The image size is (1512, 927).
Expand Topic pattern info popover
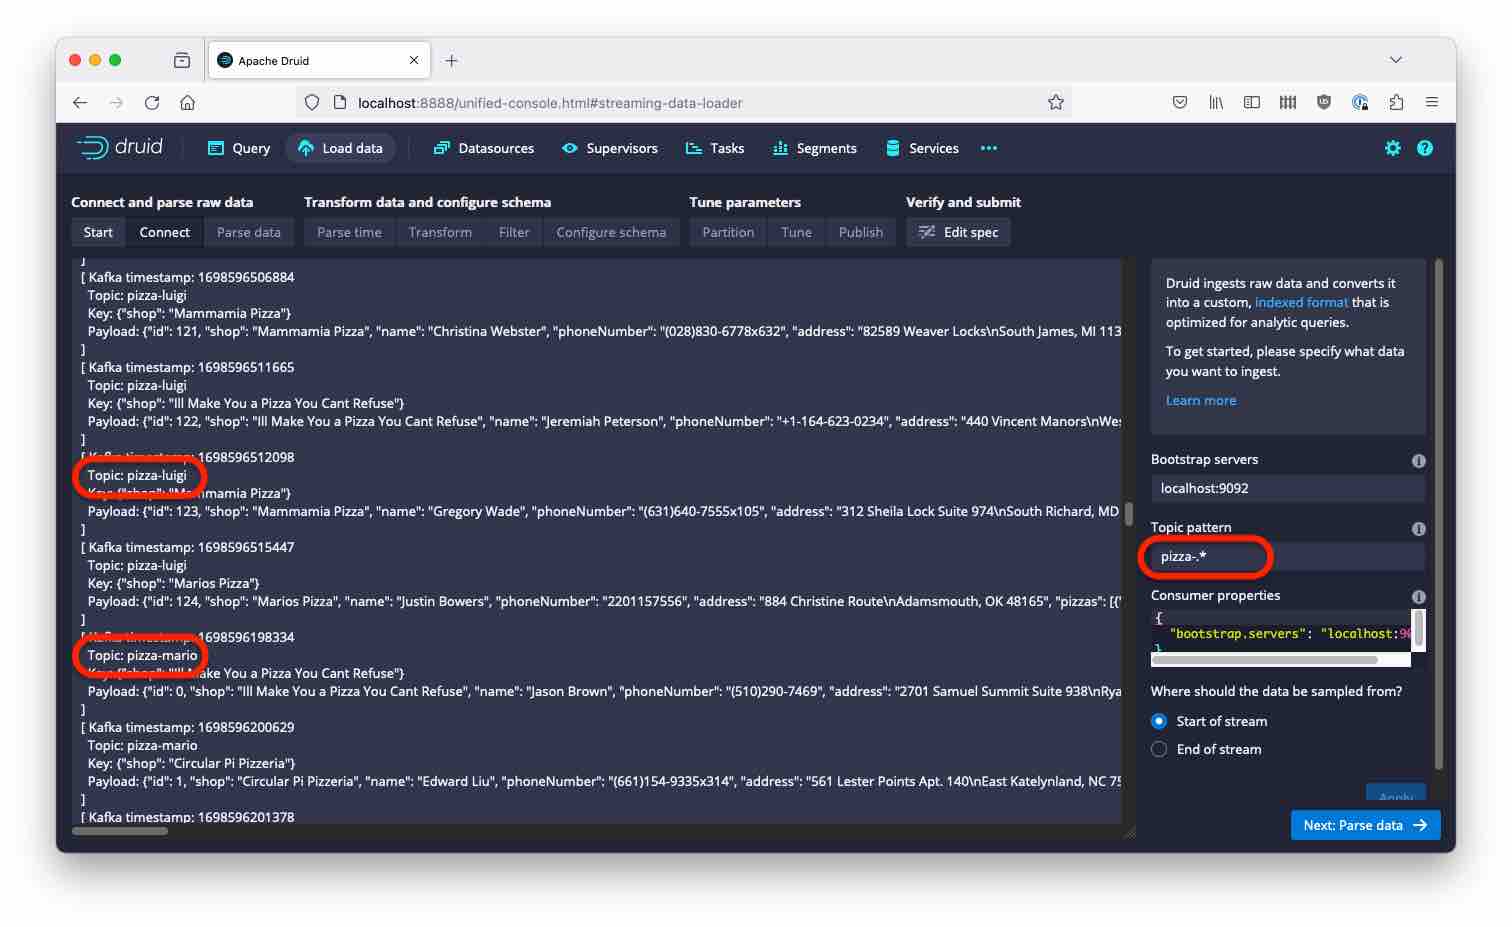tap(1418, 528)
